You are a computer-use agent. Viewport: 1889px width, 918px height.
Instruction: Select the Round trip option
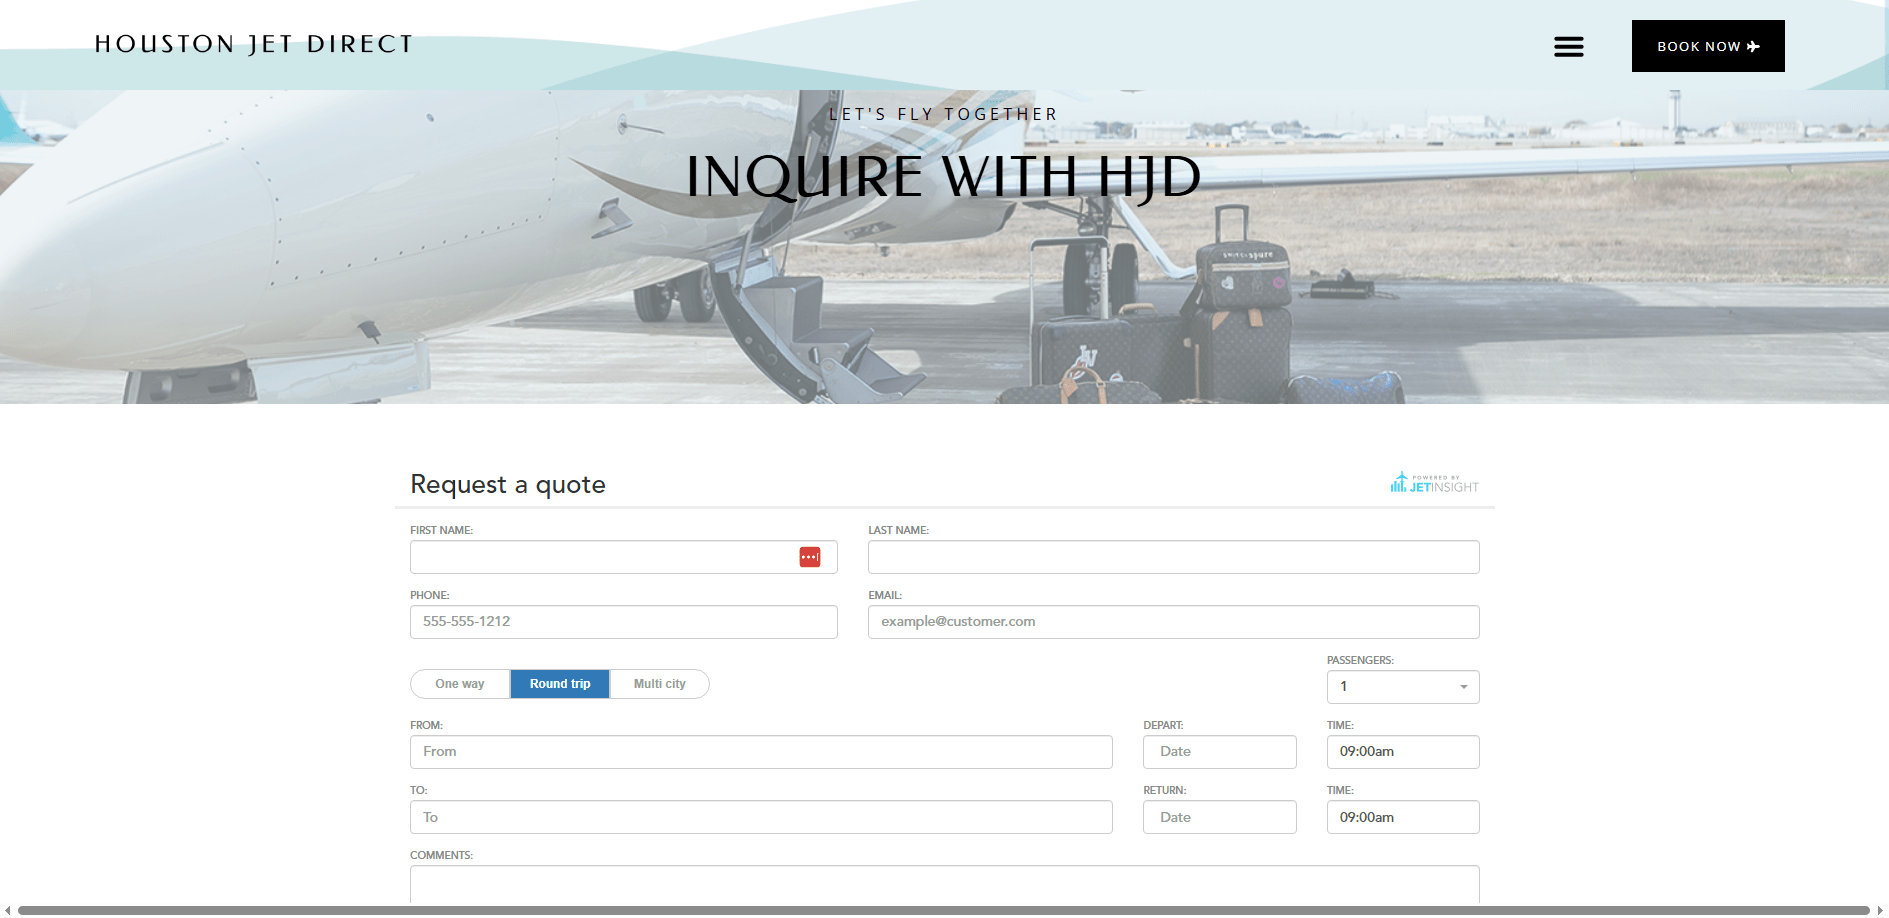[x=560, y=684]
